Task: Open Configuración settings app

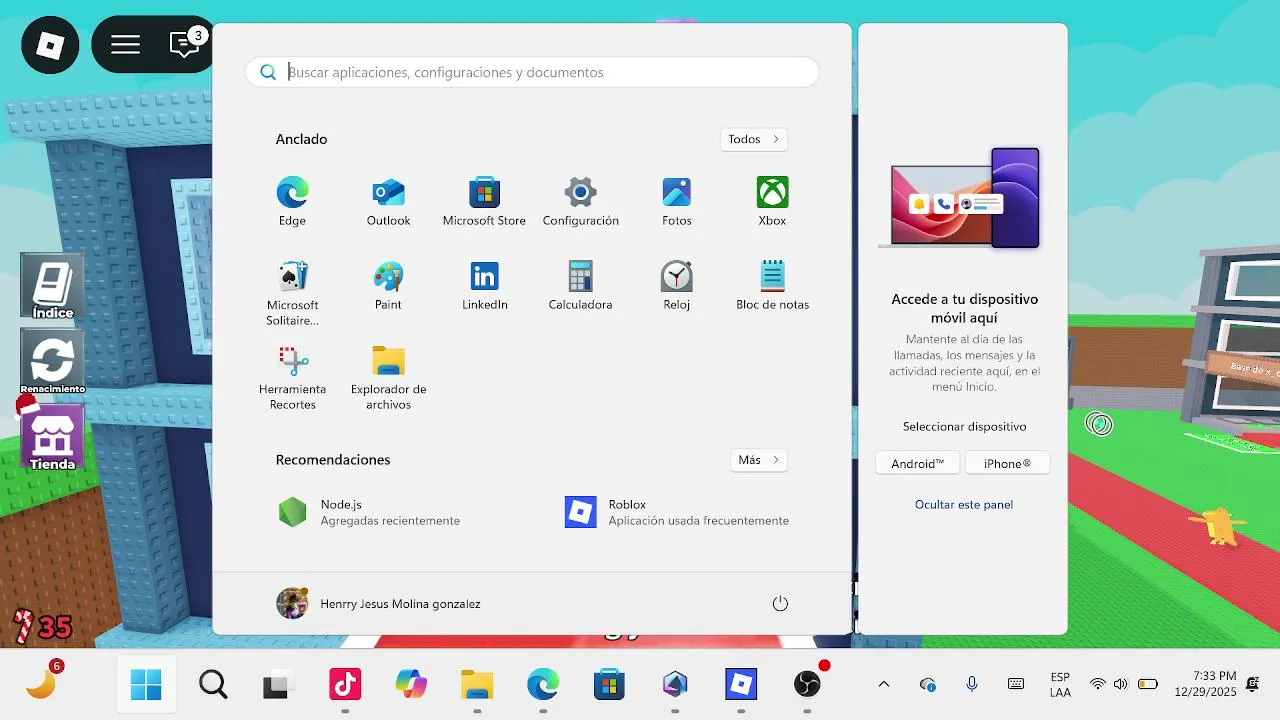Action: tap(580, 201)
